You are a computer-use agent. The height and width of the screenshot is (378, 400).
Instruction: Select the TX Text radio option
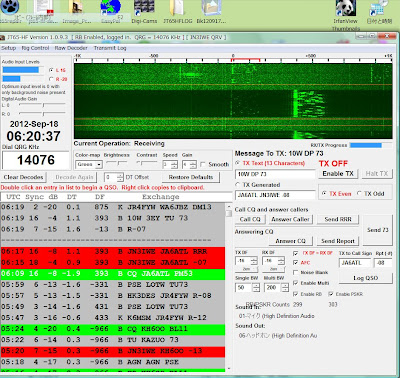coord(238,163)
